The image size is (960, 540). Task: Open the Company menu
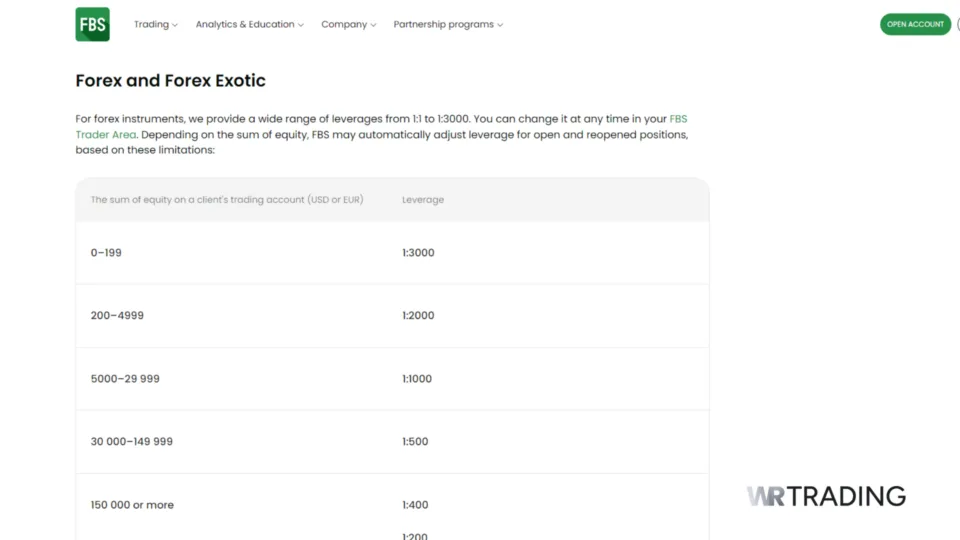tap(344, 24)
